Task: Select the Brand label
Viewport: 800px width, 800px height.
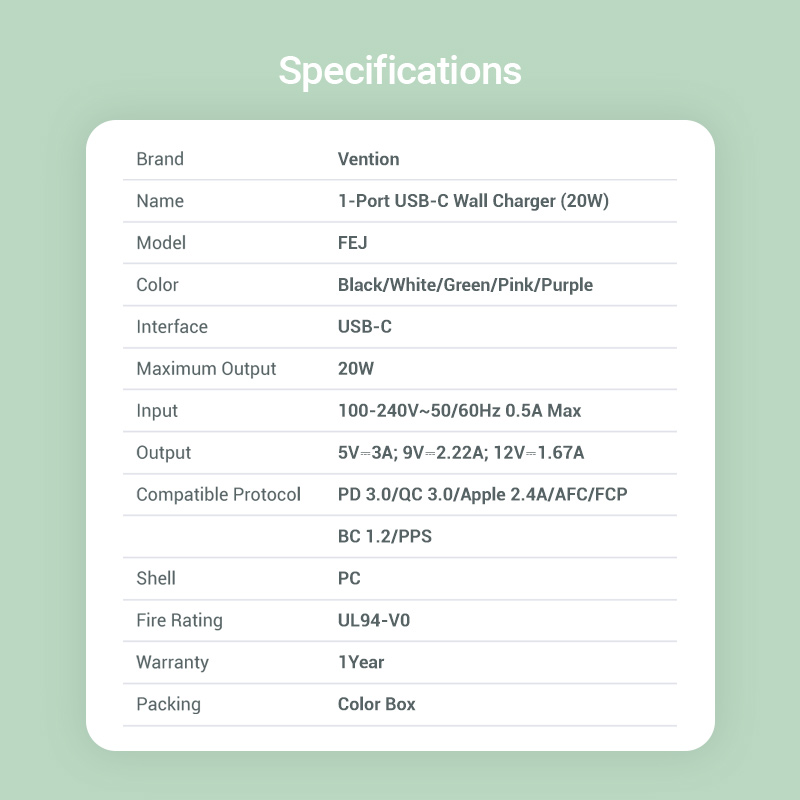Action: [160, 159]
